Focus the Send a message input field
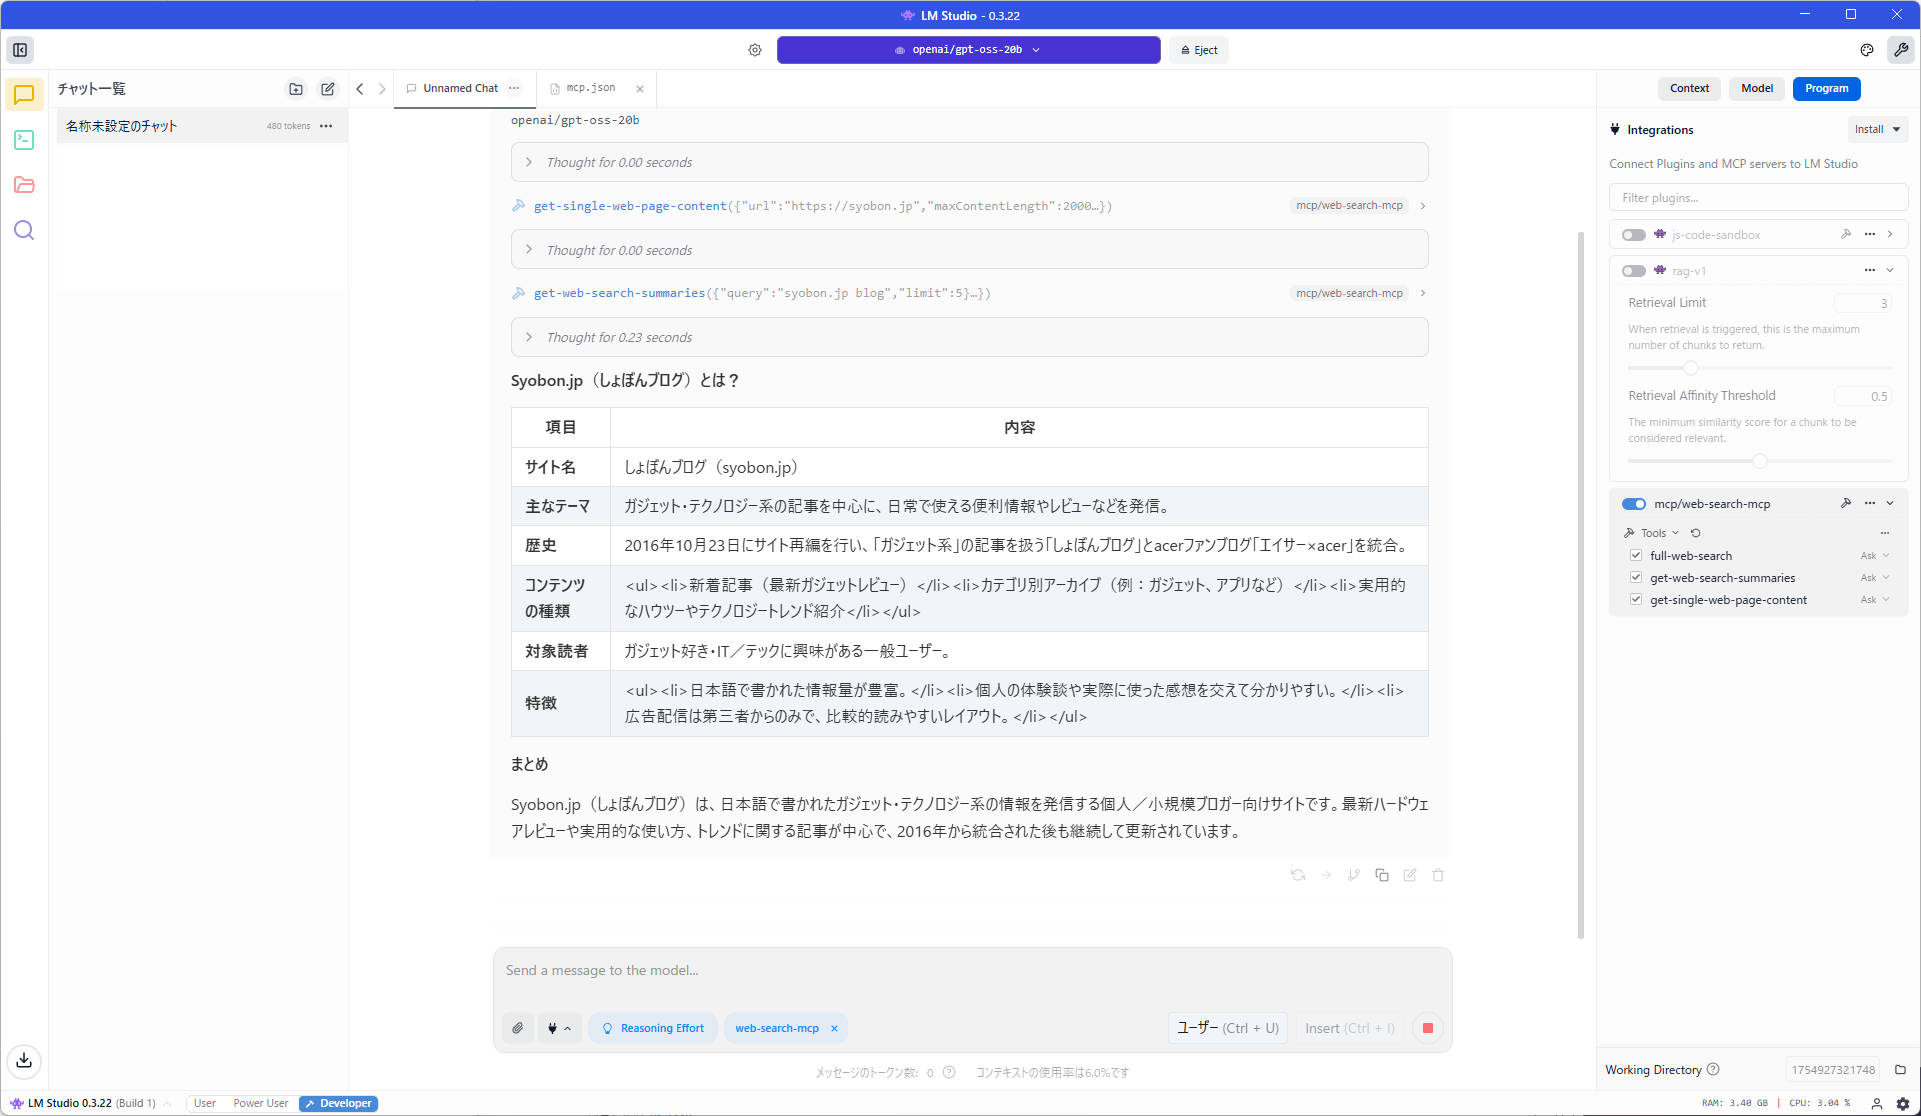 tap(972, 971)
